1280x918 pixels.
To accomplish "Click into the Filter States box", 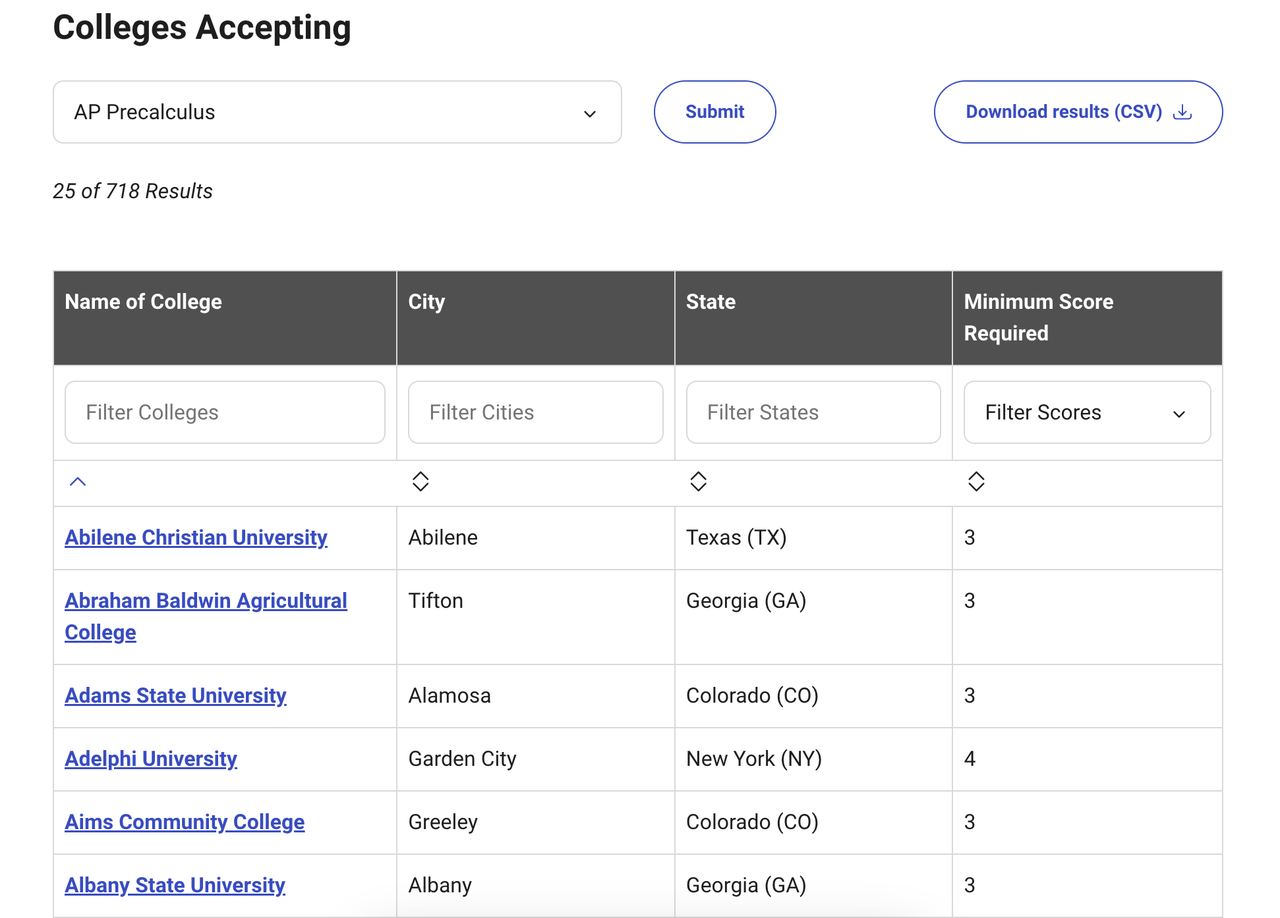I will (x=813, y=412).
